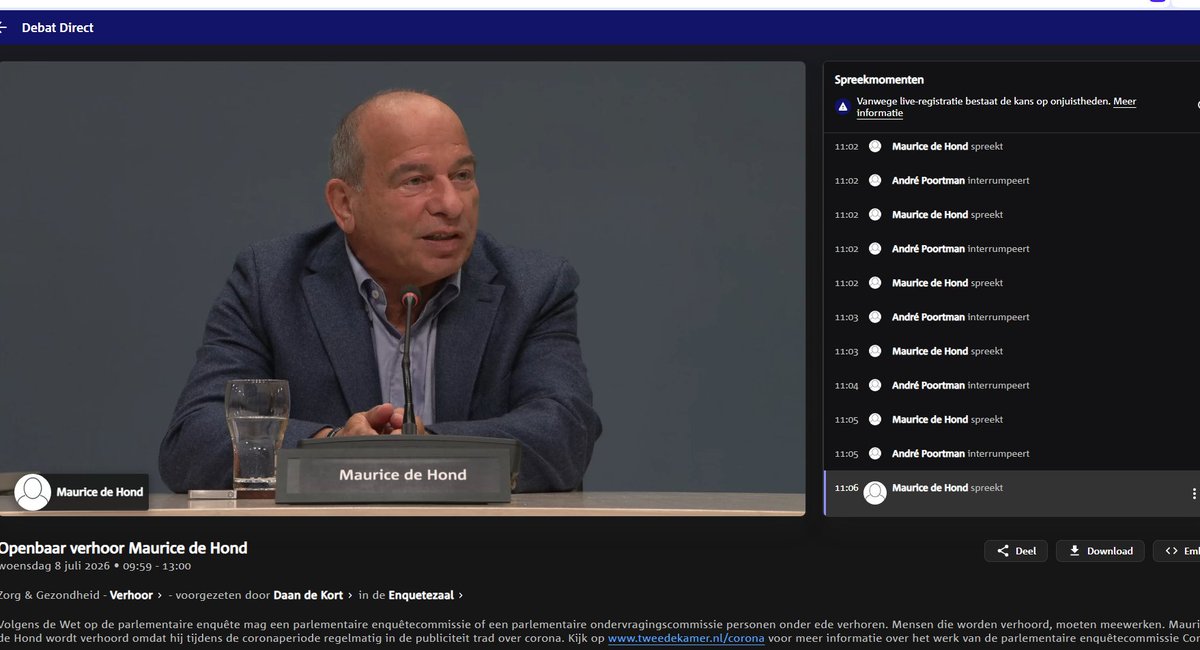Jump to 11:03 André Poortman interrumpeert moment
The height and width of the screenshot is (650, 1200).
click(x=1011, y=317)
